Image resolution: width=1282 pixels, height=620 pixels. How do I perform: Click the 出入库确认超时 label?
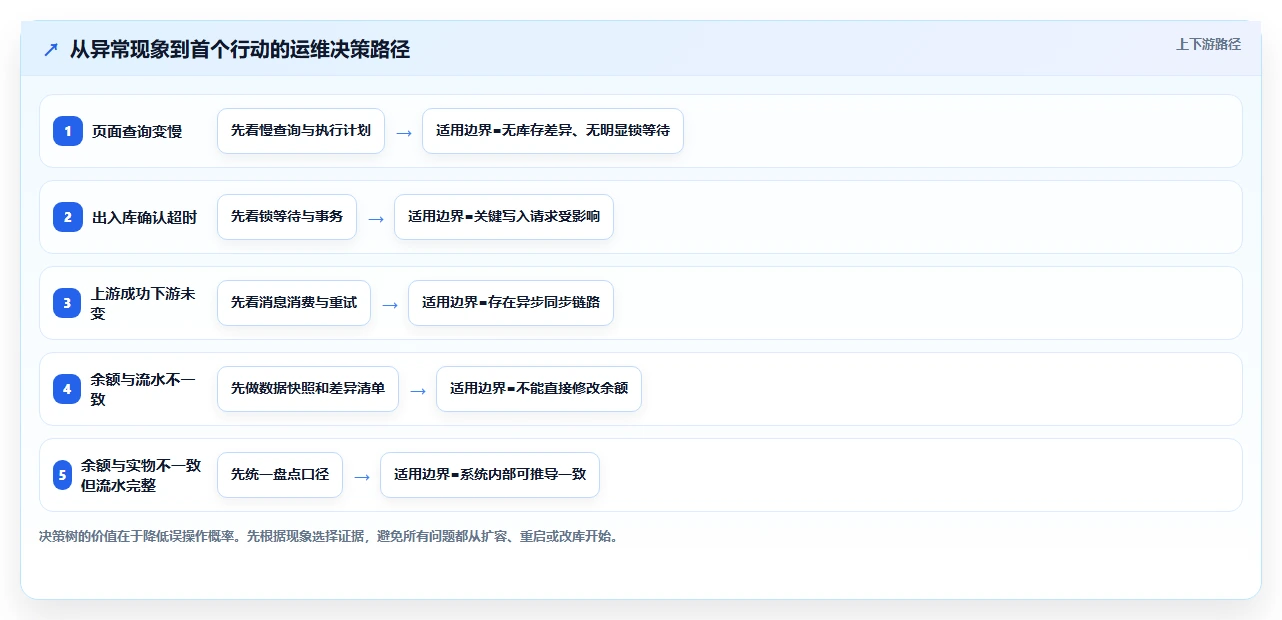[145, 217]
